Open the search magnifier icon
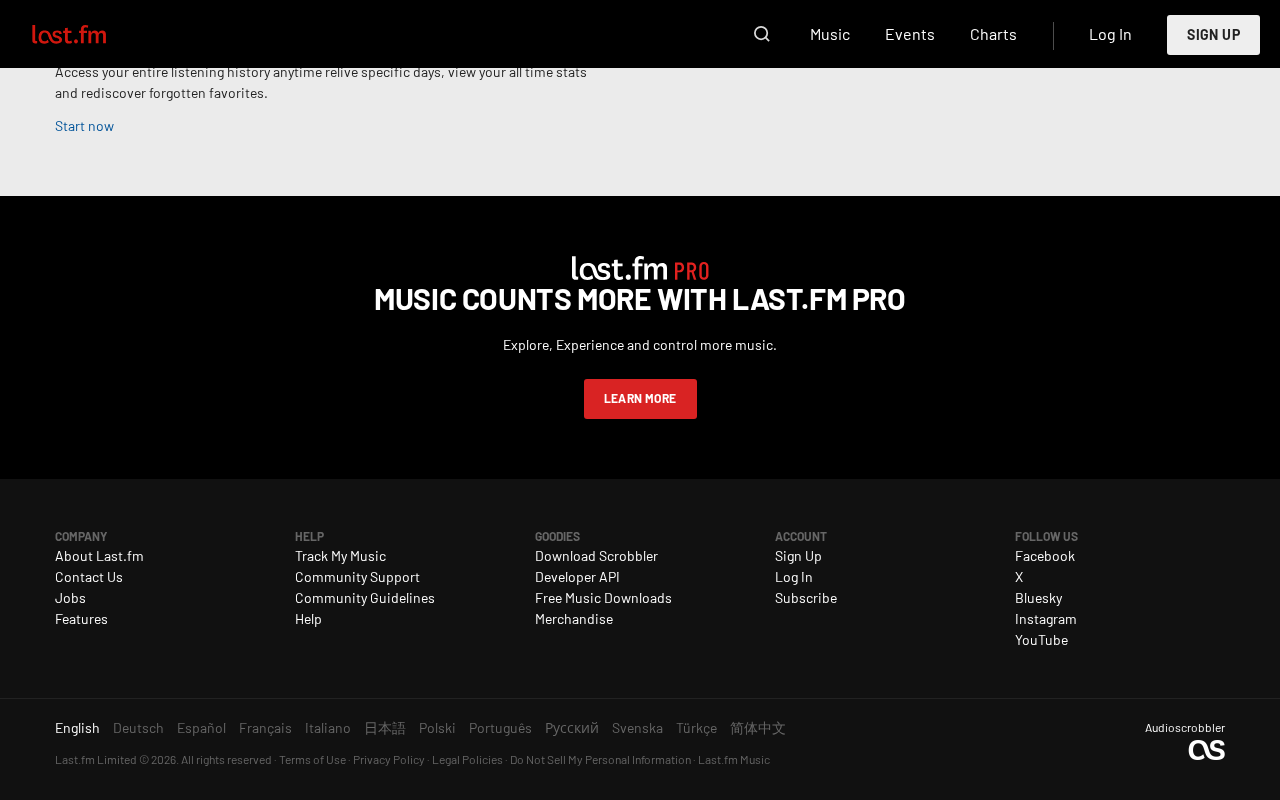Viewport: 1280px width, 800px height. click(x=762, y=34)
